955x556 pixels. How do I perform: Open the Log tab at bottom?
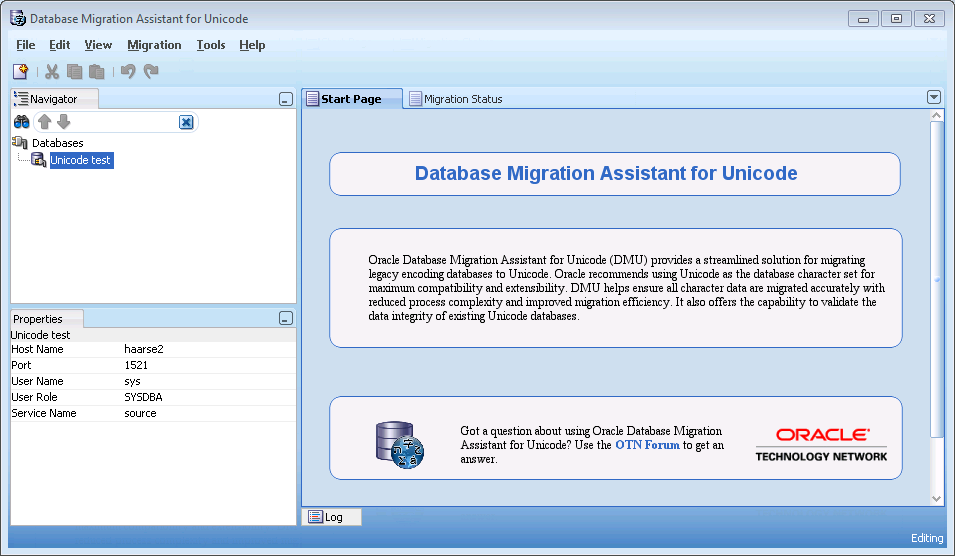point(332,517)
